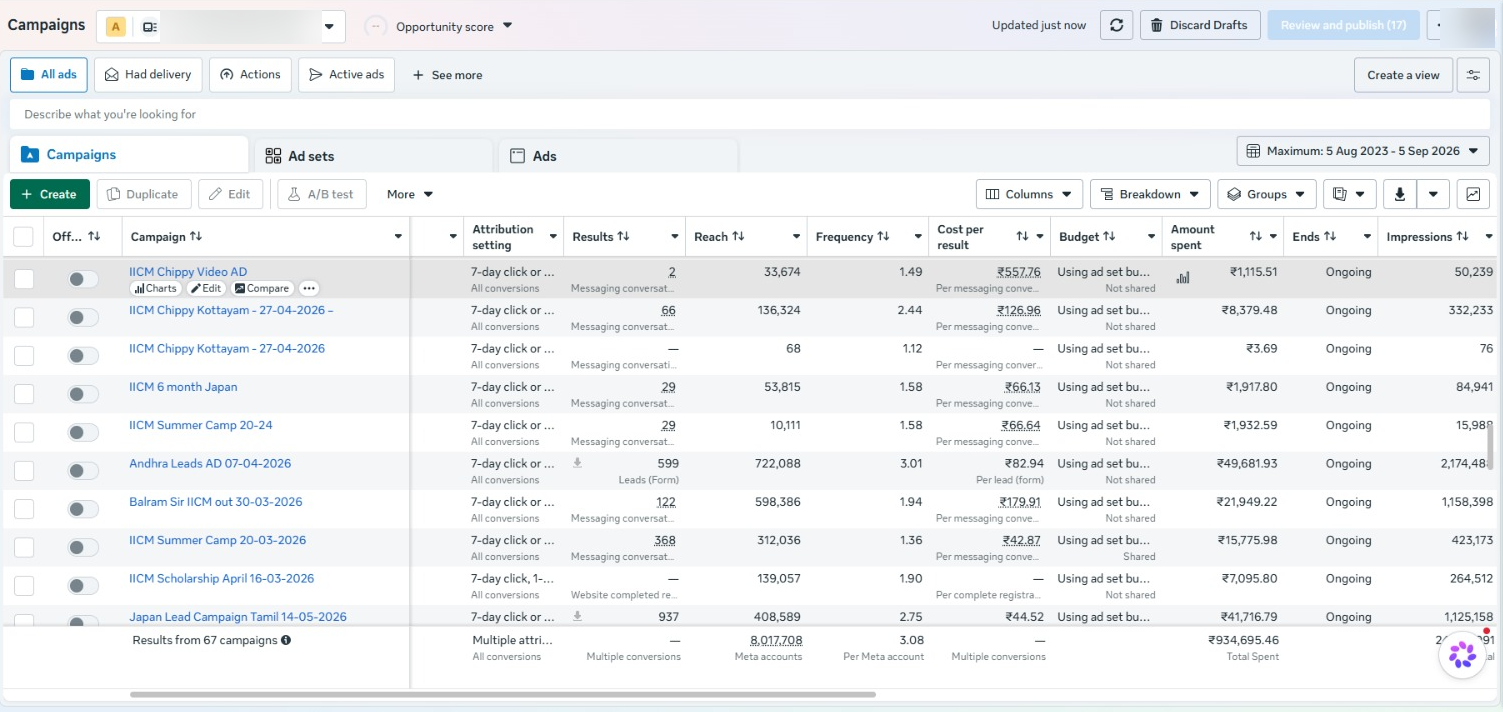Open Charts for IICM Chippy Video AD
The width and height of the screenshot is (1503, 712).
tap(155, 288)
